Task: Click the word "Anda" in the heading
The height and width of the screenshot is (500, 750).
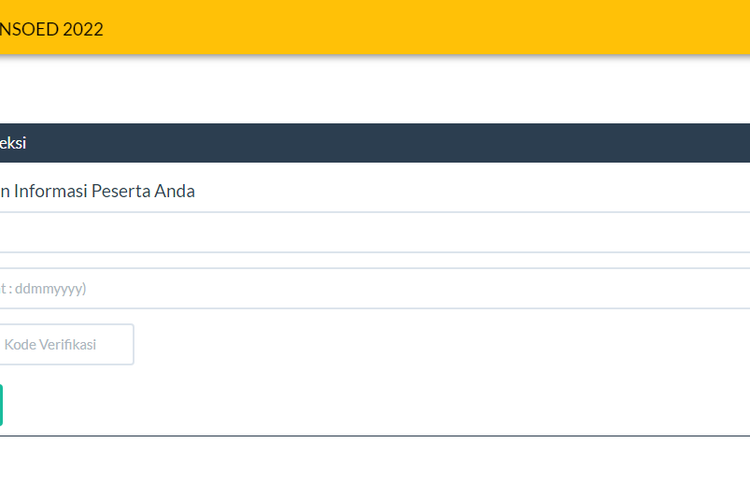Action: click(x=175, y=191)
